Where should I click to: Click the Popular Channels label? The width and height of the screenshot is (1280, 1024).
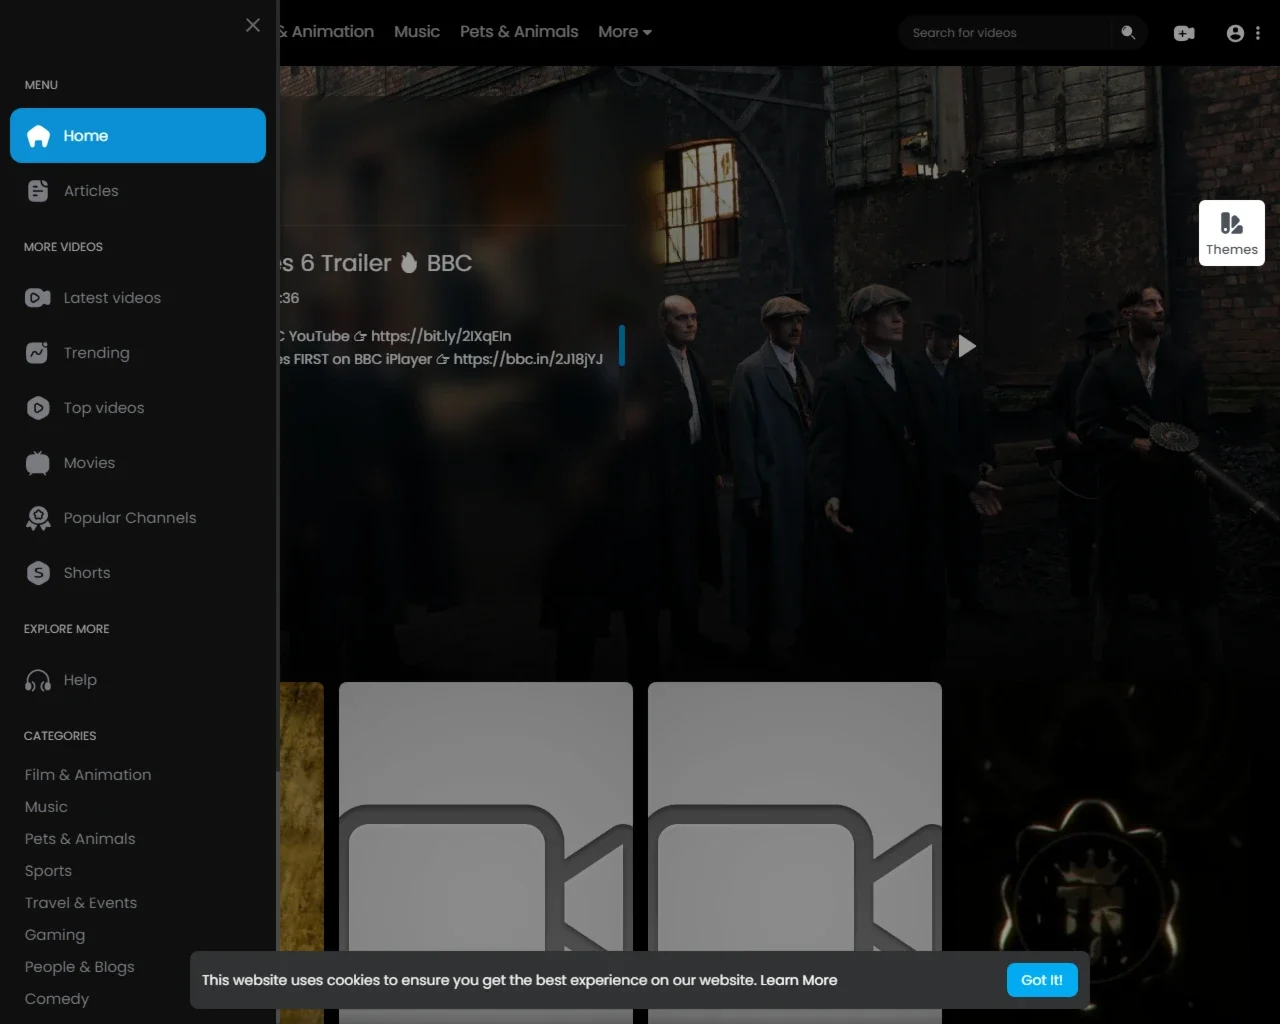pyautogui.click(x=130, y=518)
